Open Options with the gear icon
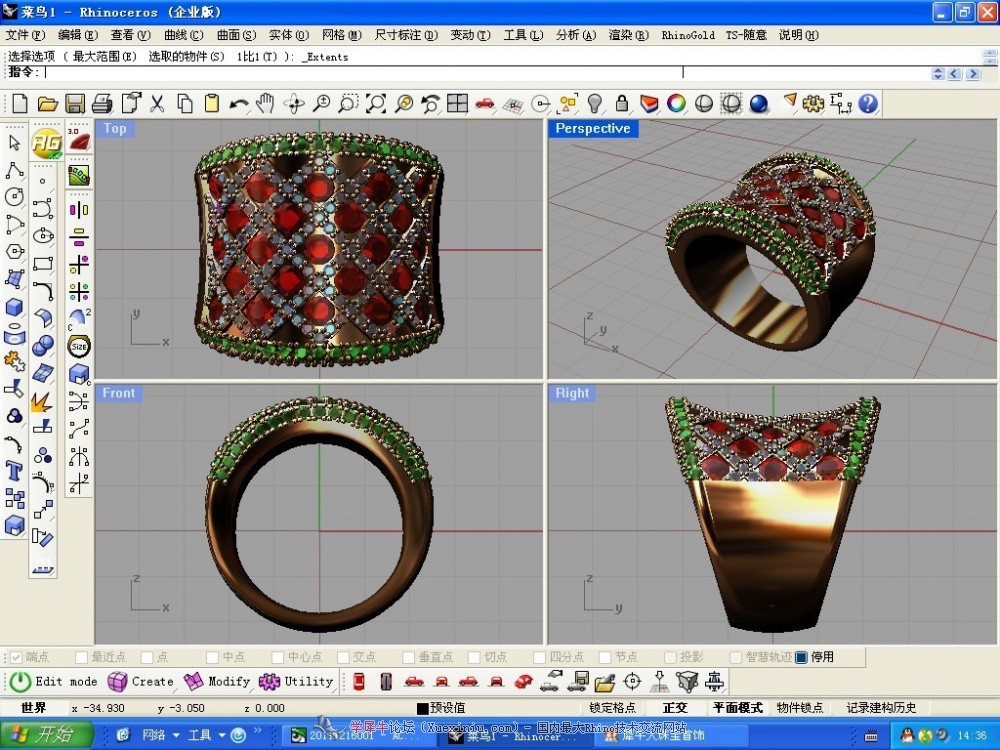The image size is (1000, 750). tap(813, 103)
